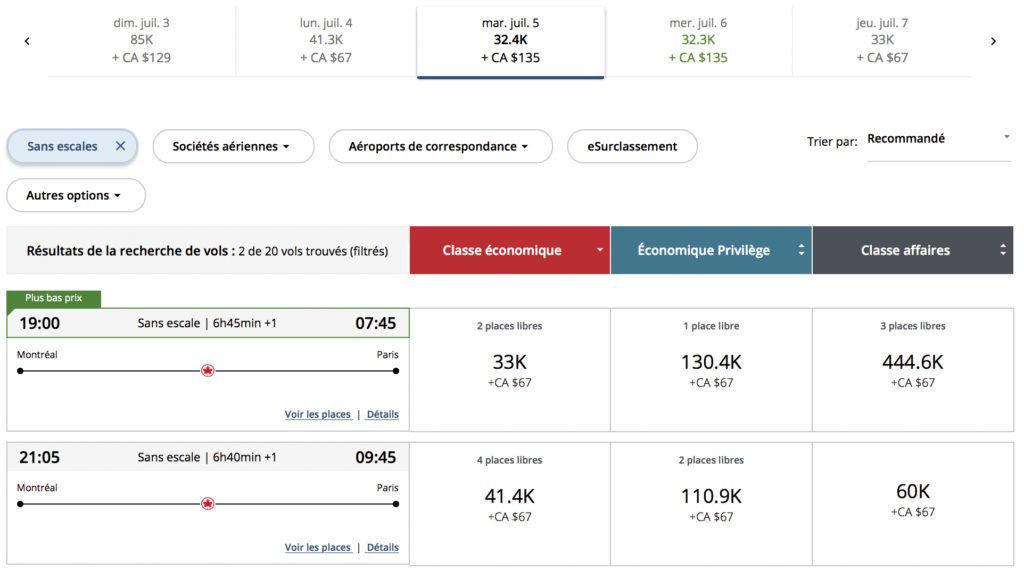Open Détails link for 21:05 flight

[382, 547]
